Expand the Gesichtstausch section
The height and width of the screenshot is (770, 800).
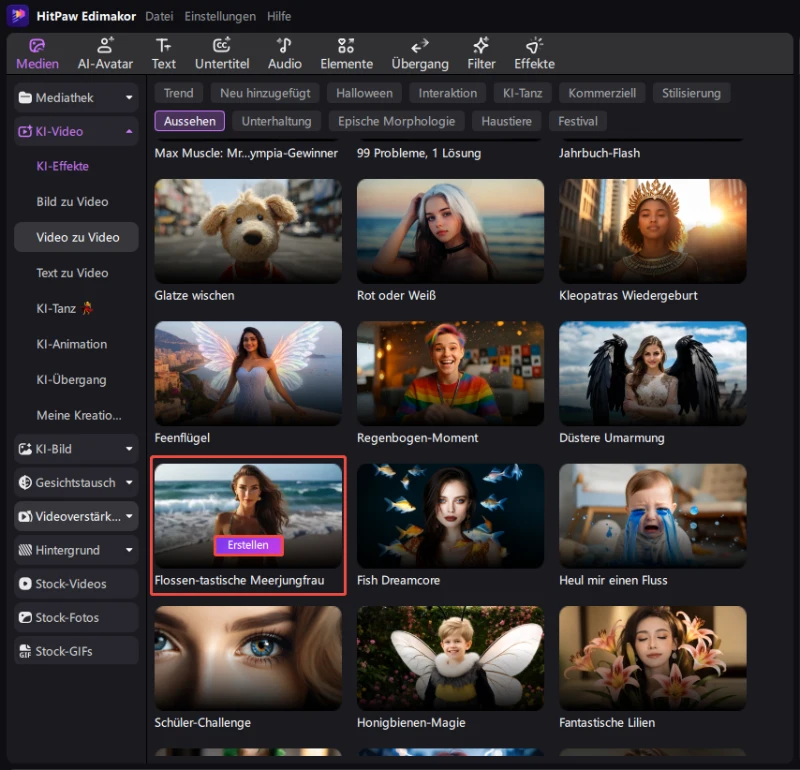(x=129, y=483)
